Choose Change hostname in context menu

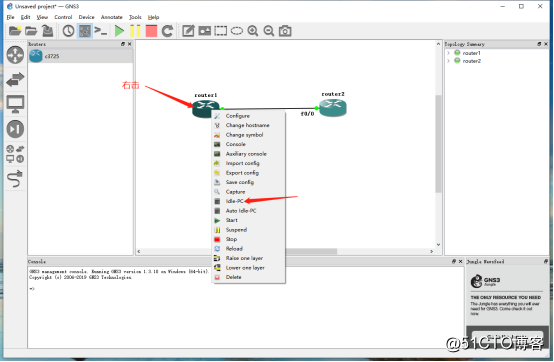[248, 125]
